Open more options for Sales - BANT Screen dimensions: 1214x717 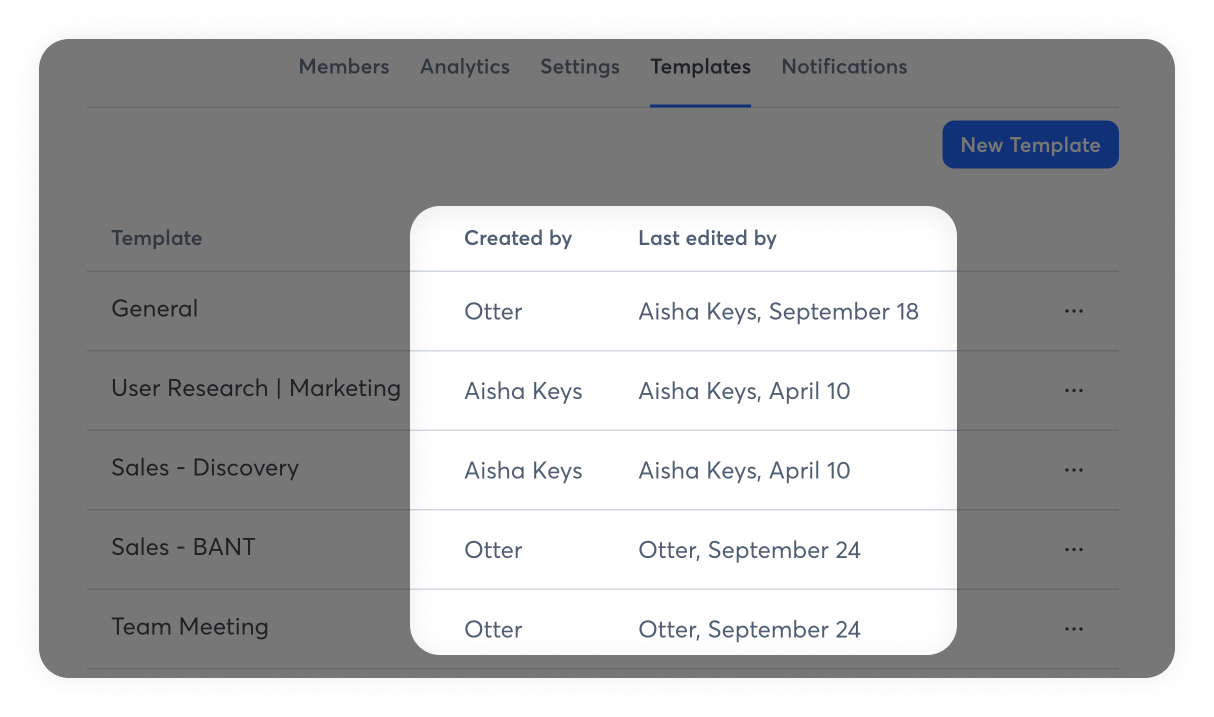1074,550
